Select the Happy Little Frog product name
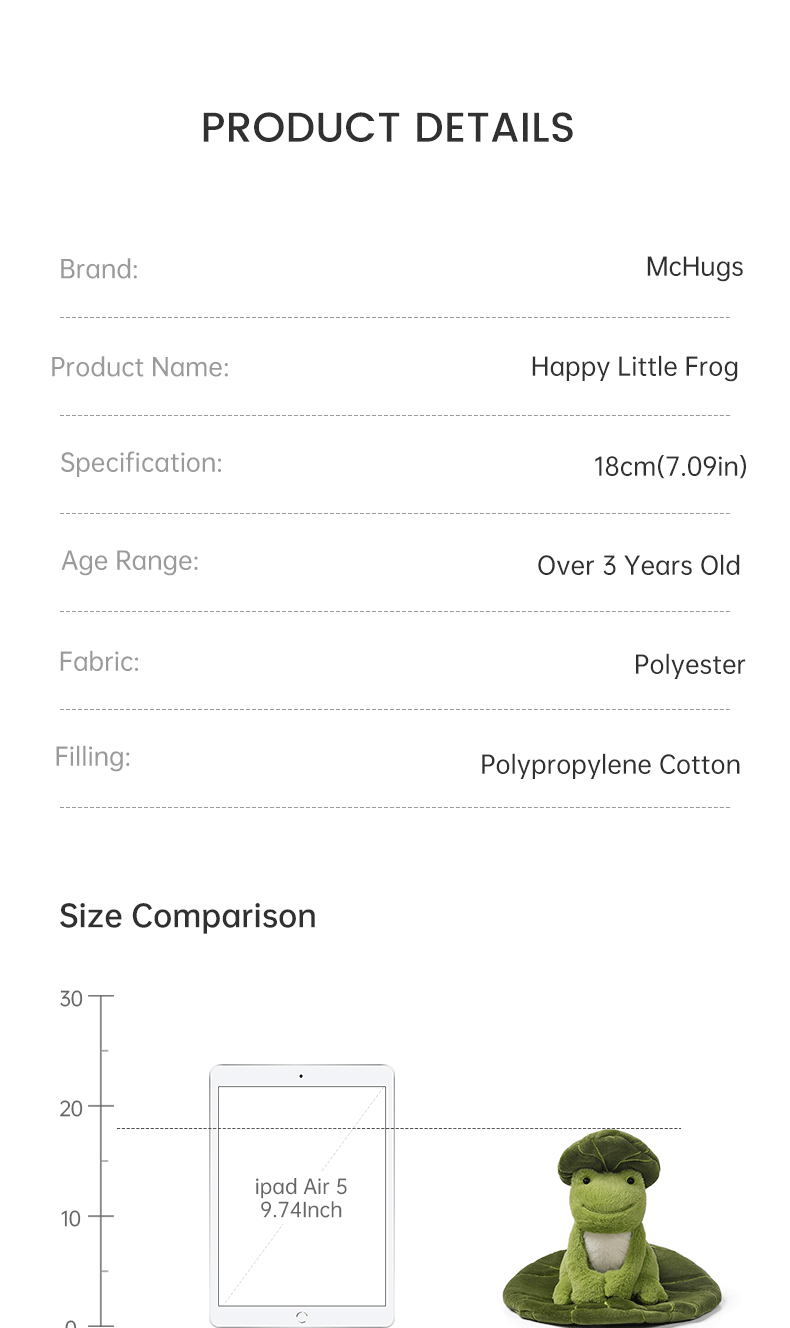 [634, 367]
